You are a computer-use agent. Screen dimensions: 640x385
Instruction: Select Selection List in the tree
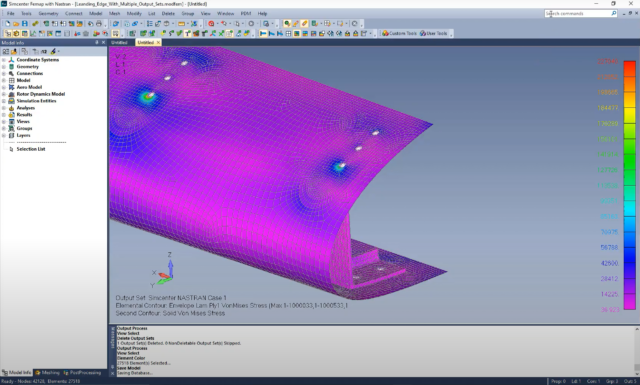[x=31, y=149]
